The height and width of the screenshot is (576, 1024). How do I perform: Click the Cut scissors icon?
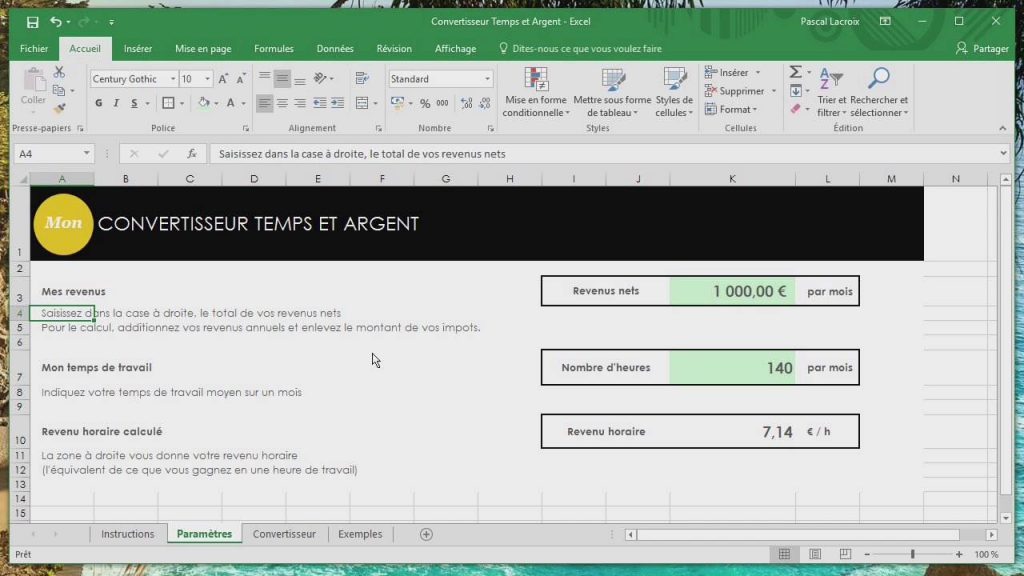(59, 72)
